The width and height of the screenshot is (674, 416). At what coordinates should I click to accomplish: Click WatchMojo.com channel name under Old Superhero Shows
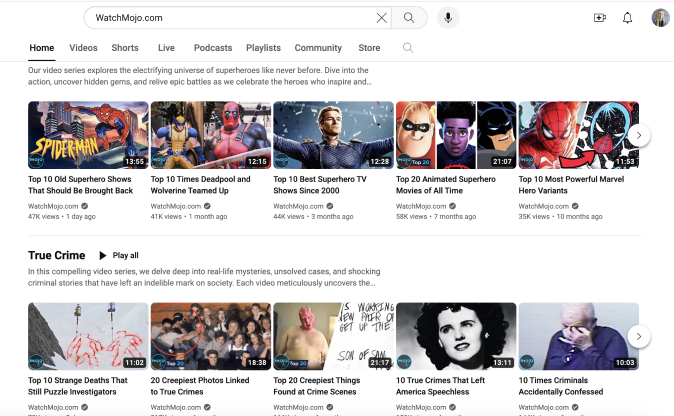click(x=53, y=206)
